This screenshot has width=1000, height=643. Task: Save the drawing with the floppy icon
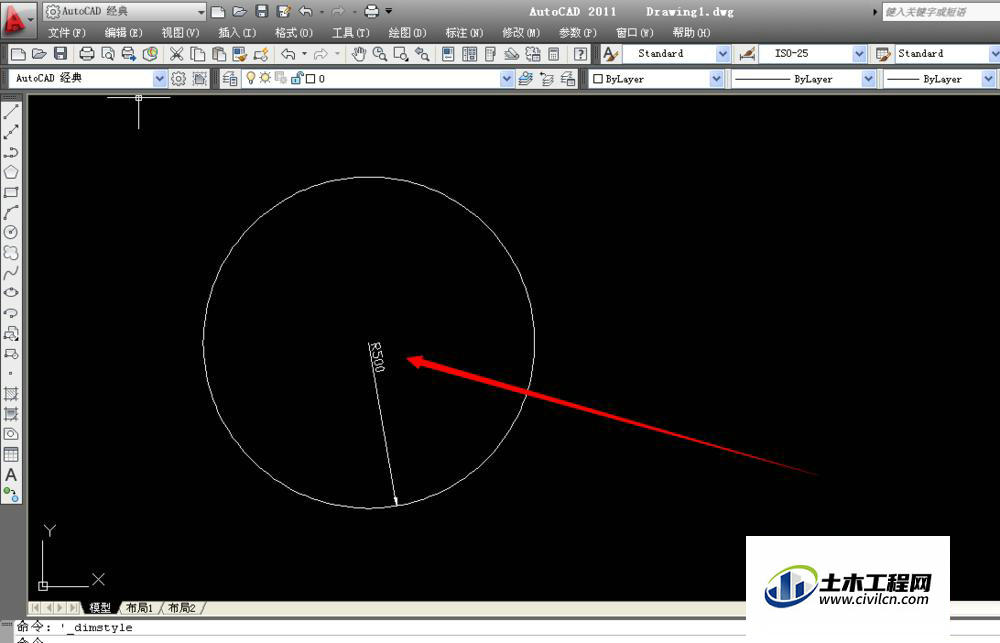[x=61, y=54]
